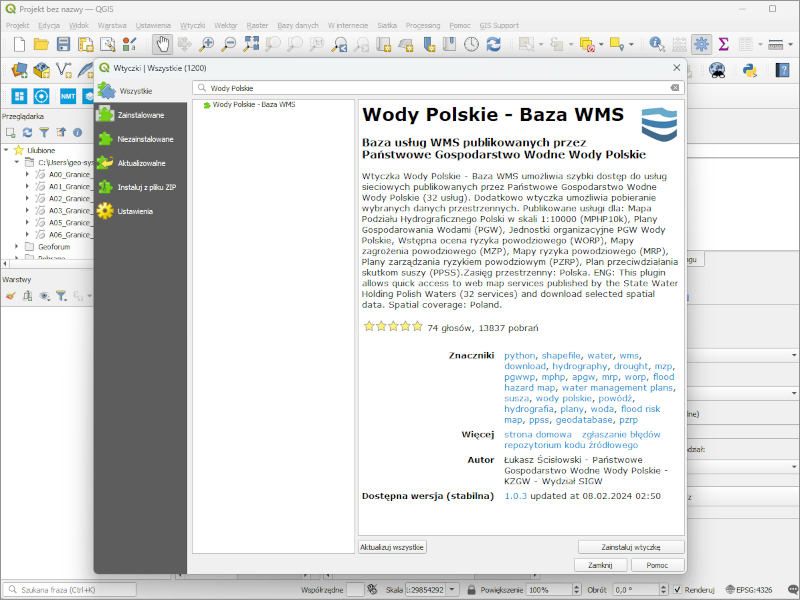The width and height of the screenshot is (800, 600).
Task: Click the Help book icon in toolbar
Action: point(782,70)
